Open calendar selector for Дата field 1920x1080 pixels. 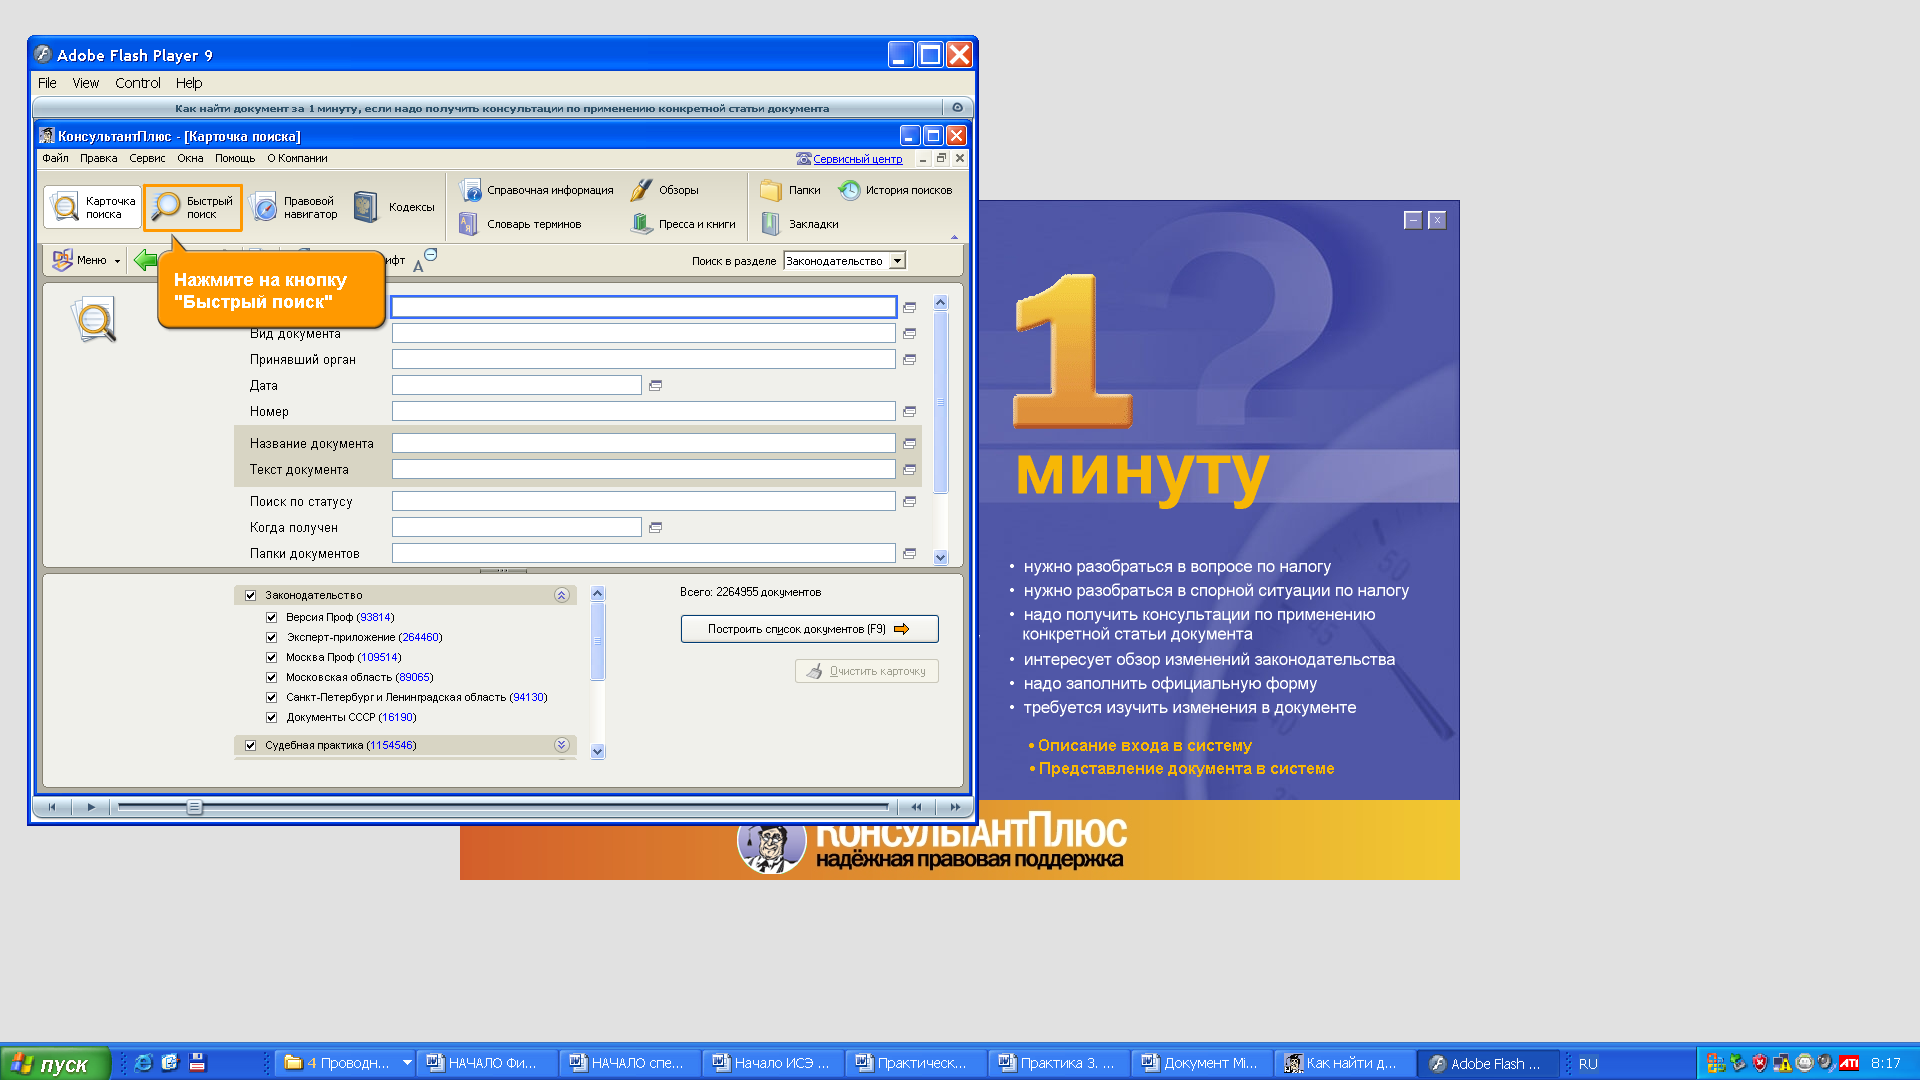(x=655, y=385)
